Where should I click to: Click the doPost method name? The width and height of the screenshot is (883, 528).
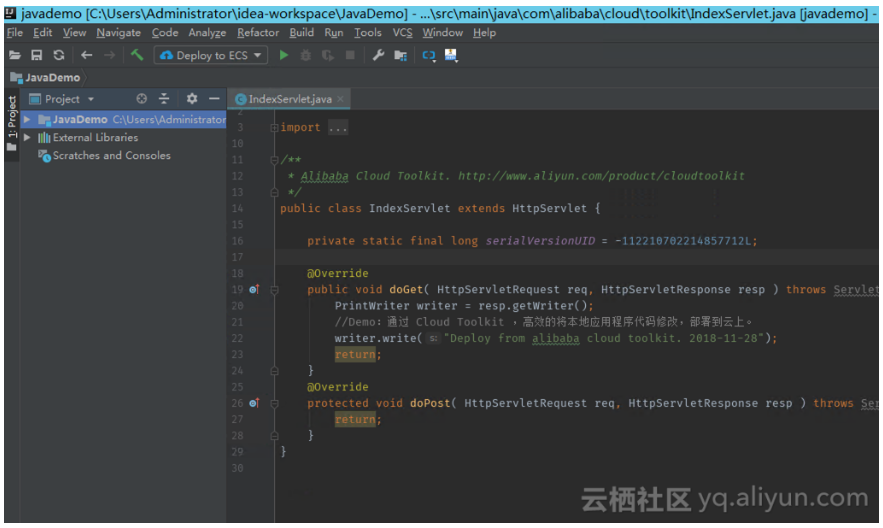coord(430,403)
